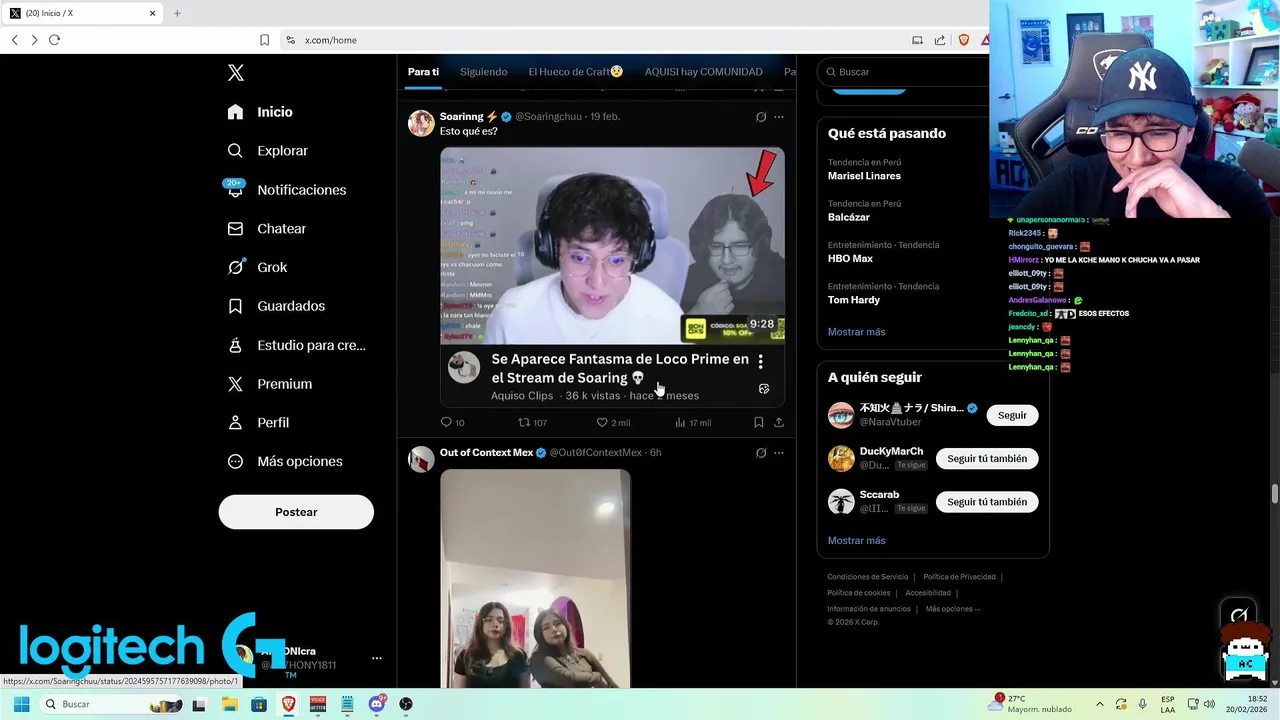Click Mostrar más under Qué está pasando

click(x=856, y=332)
